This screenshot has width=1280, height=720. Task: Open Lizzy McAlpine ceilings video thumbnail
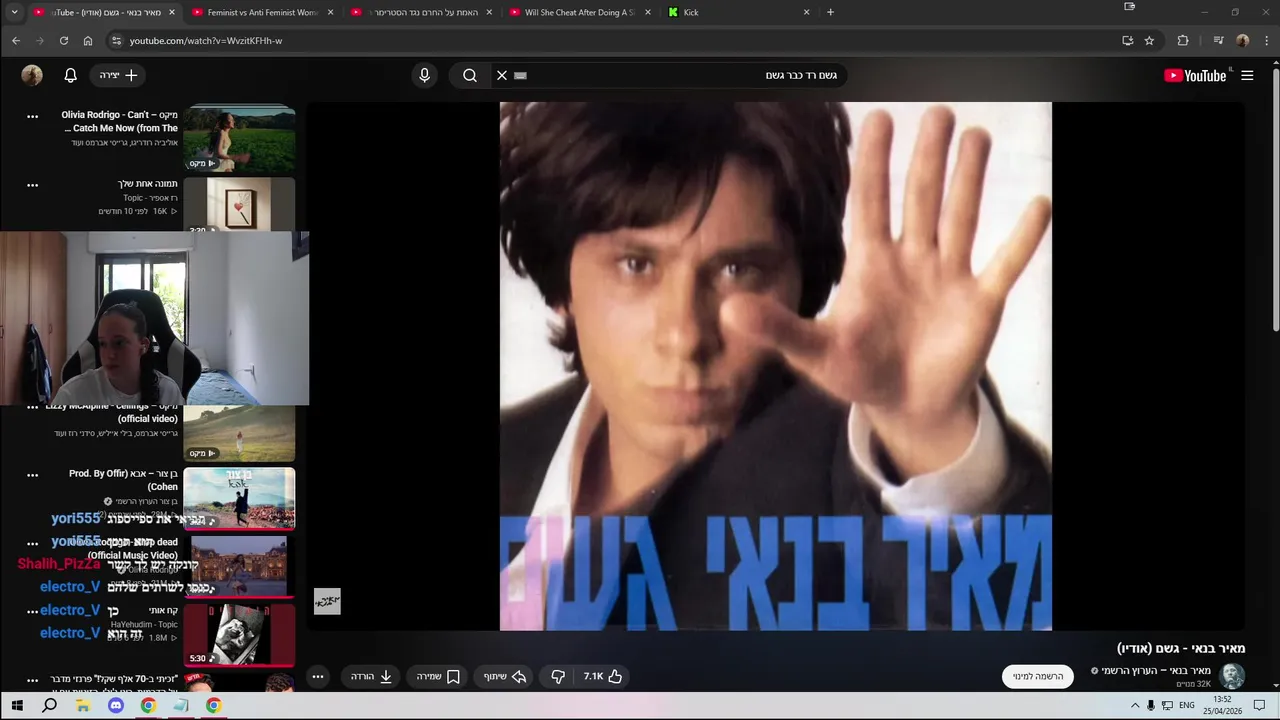pyautogui.click(x=239, y=433)
